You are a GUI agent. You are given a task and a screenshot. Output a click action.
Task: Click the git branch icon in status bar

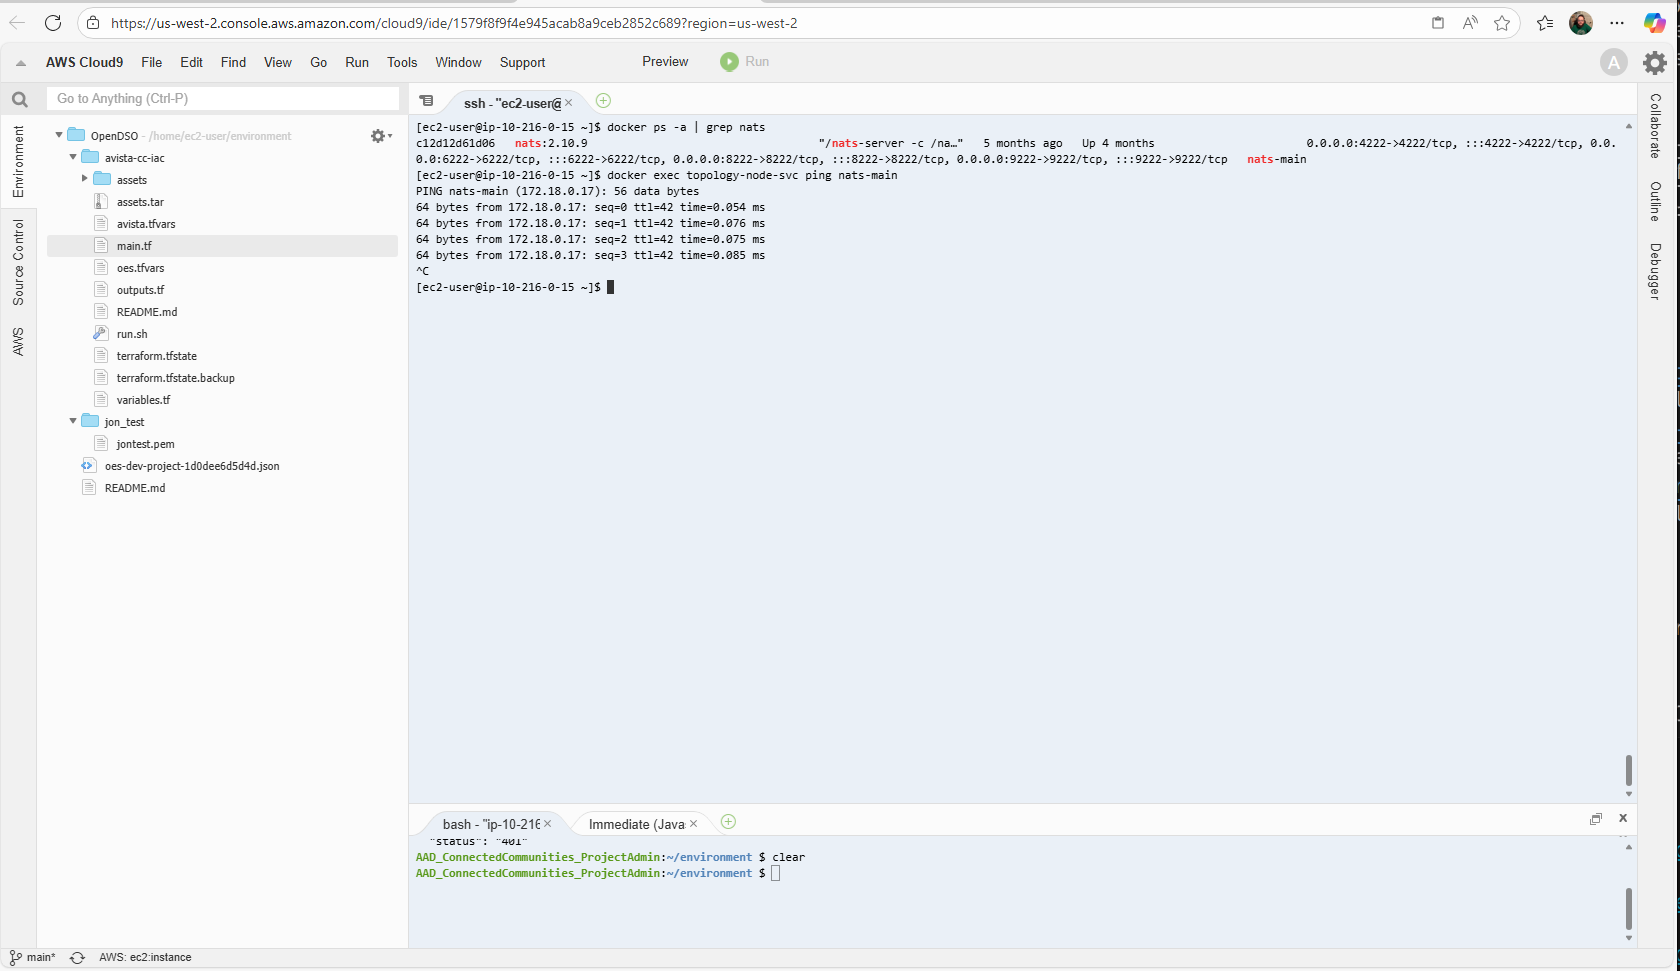(15, 957)
